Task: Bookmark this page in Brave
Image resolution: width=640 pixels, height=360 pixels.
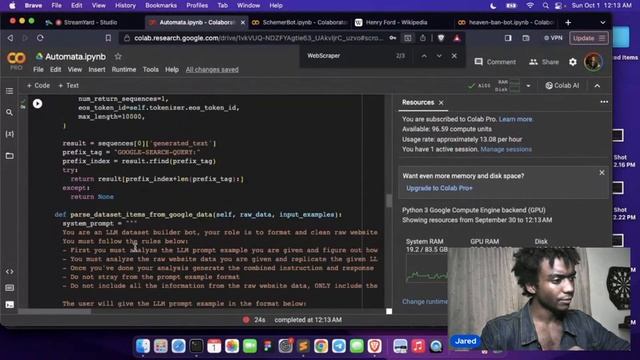Action: 108,38
